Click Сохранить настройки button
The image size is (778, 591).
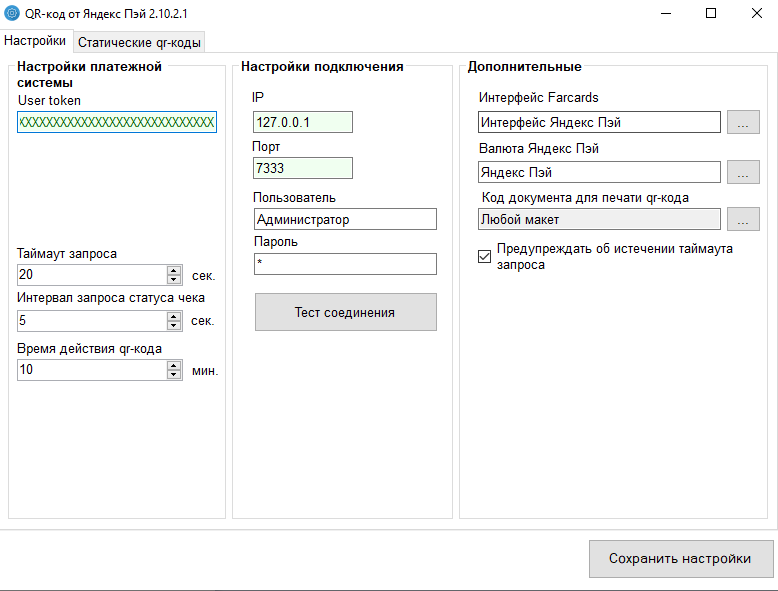(x=680, y=559)
